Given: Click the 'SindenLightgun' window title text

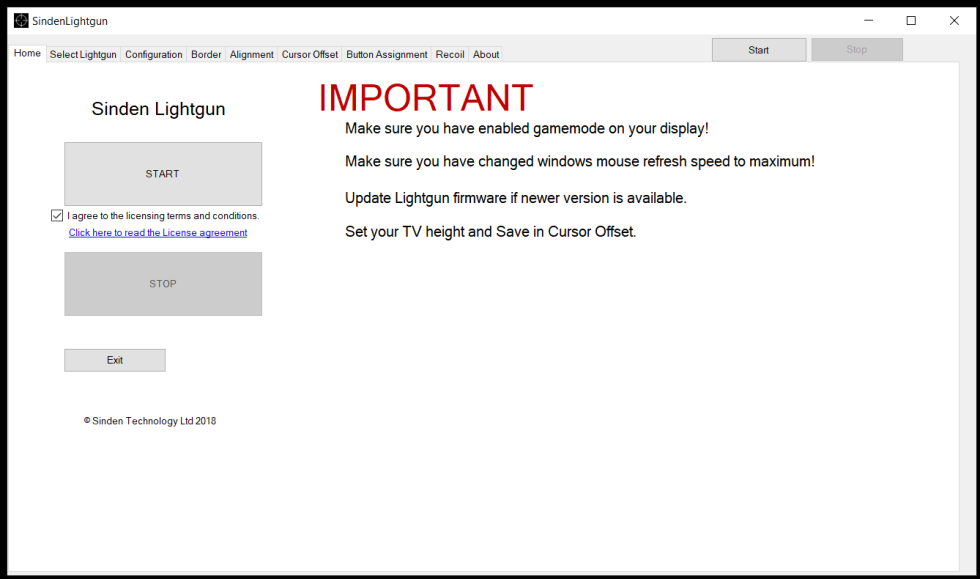Looking at the screenshot, I should coord(70,21).
